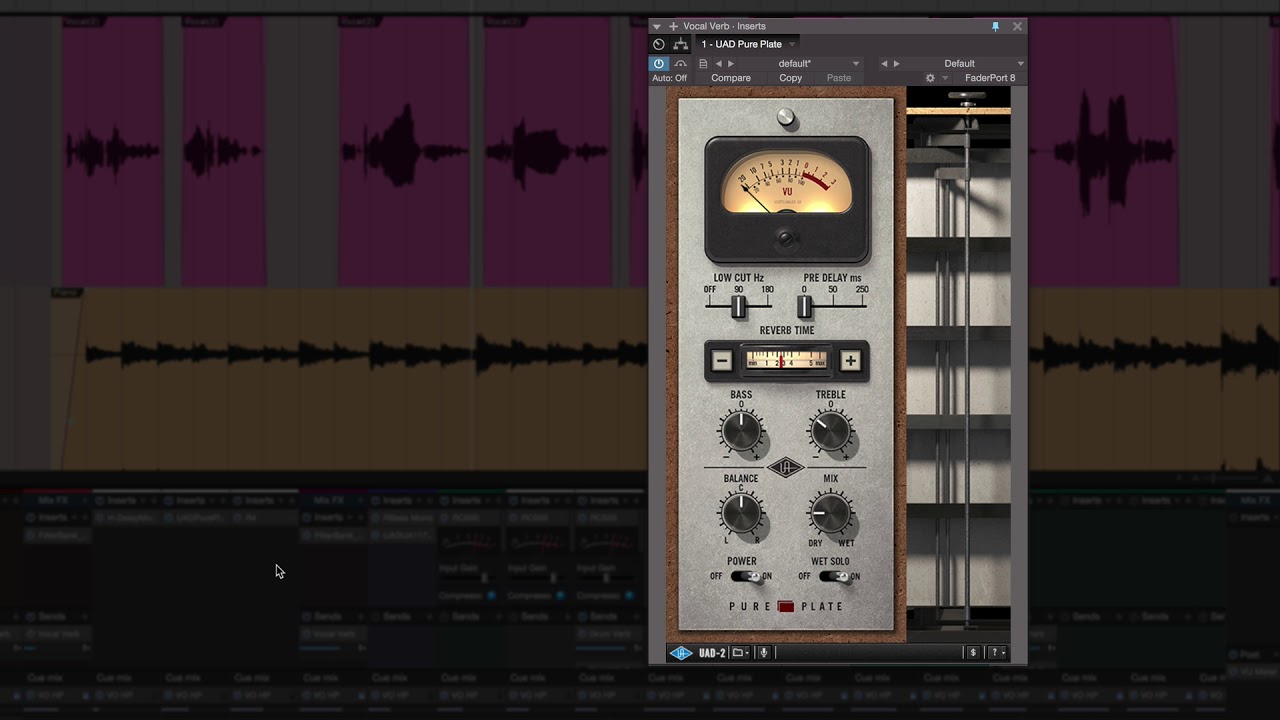Click the Copy button
1280x720 pixels.
791,78
